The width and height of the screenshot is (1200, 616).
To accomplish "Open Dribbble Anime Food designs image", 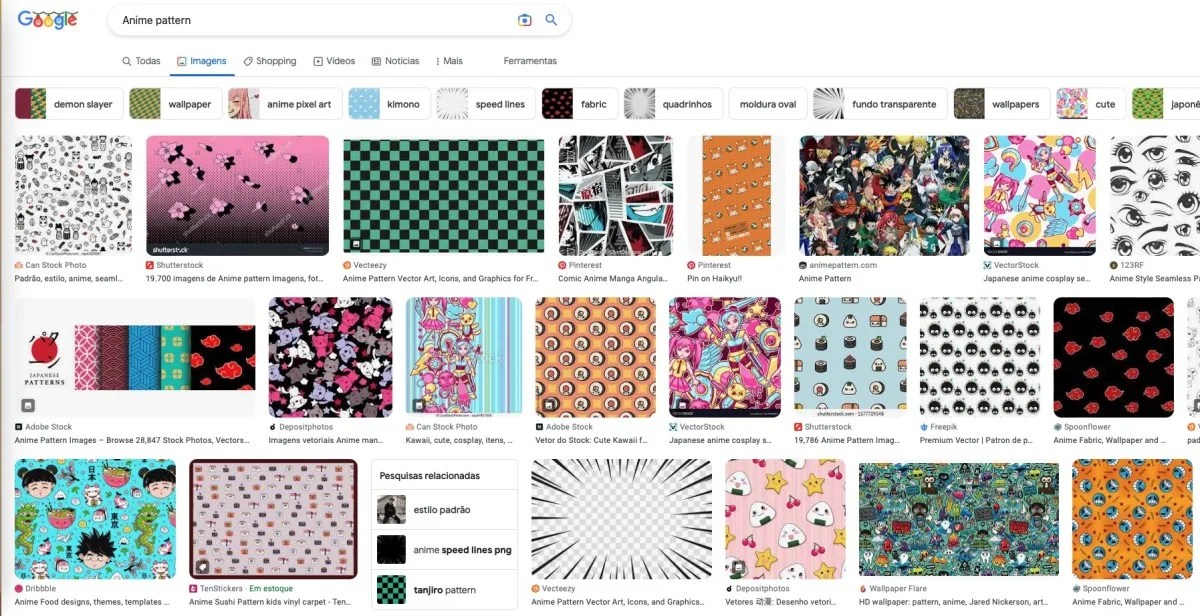I will click(95, 519).
